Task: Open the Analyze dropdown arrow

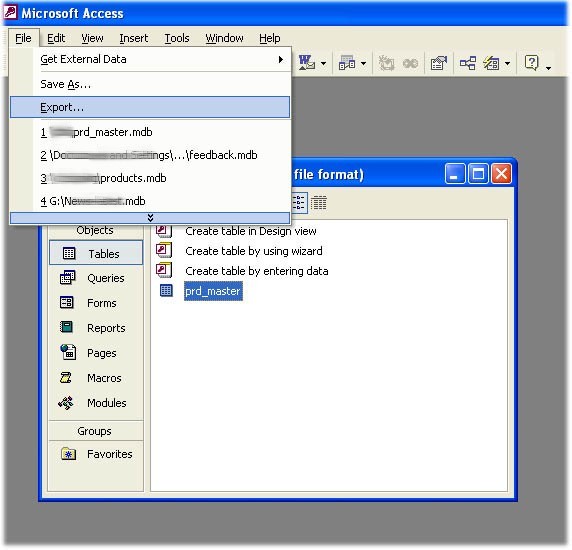Action: click(364, 63)
